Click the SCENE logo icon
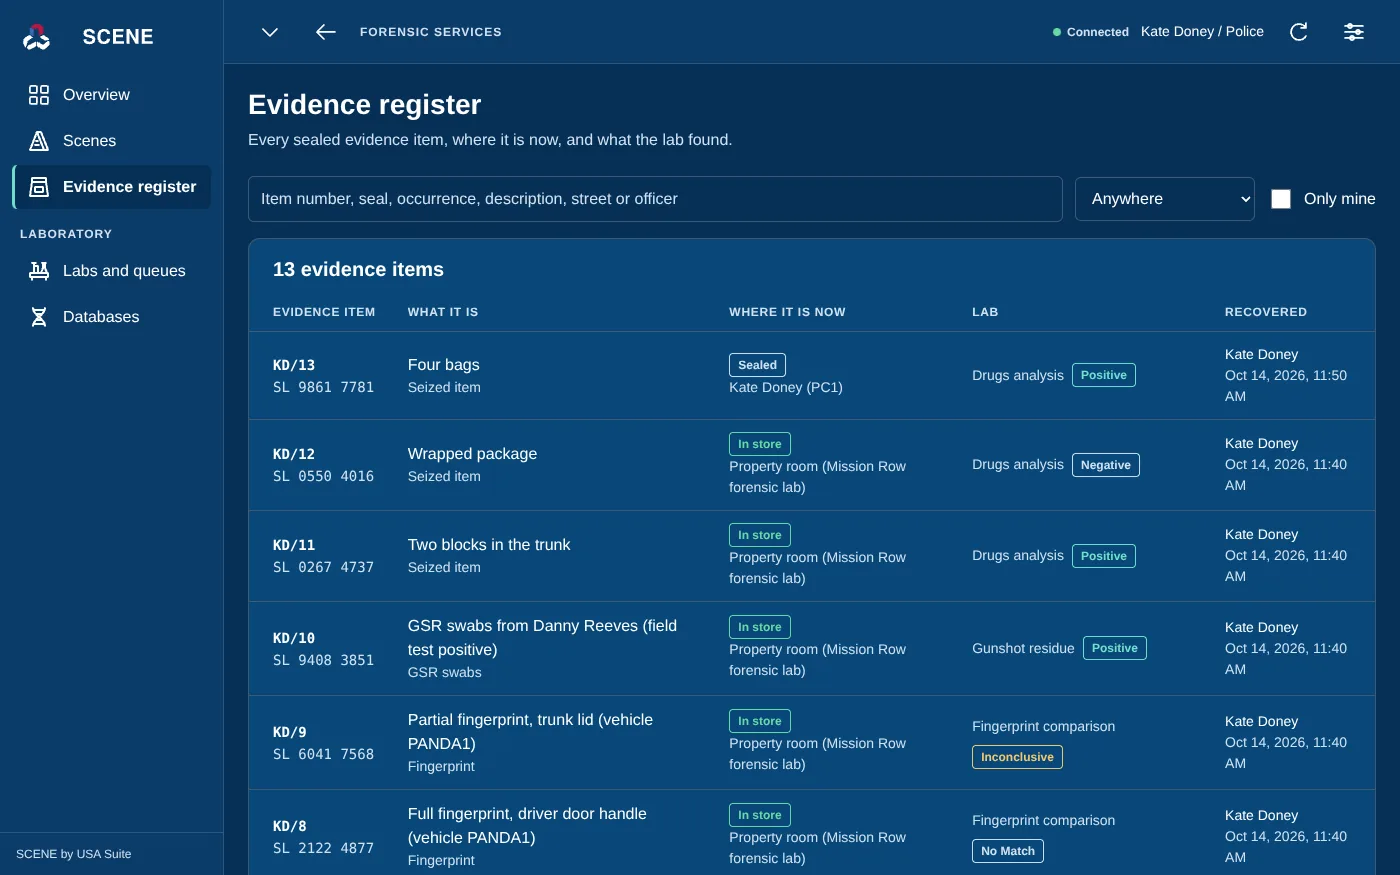Viewport: 1400px width, 875px height. (x=37, y=37)
